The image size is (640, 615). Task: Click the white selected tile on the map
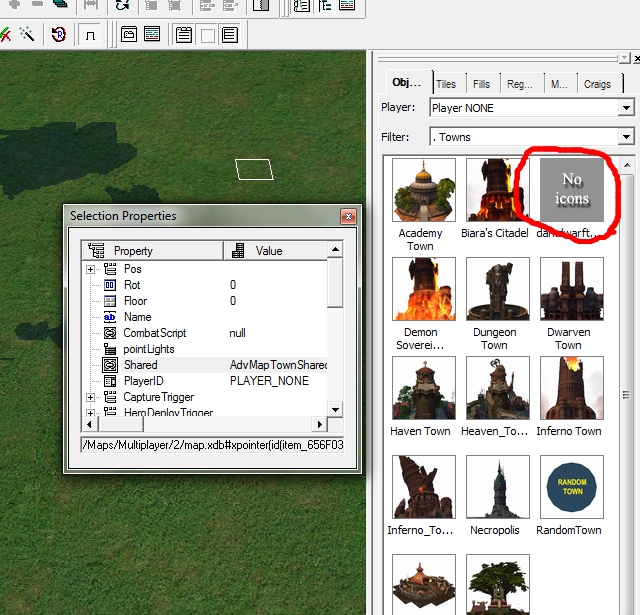[x=254, y=169]
